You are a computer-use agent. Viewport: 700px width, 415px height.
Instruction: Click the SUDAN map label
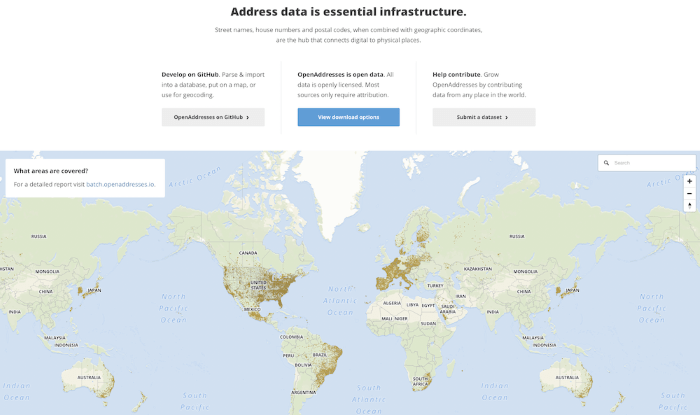click(x=428, y=324)
